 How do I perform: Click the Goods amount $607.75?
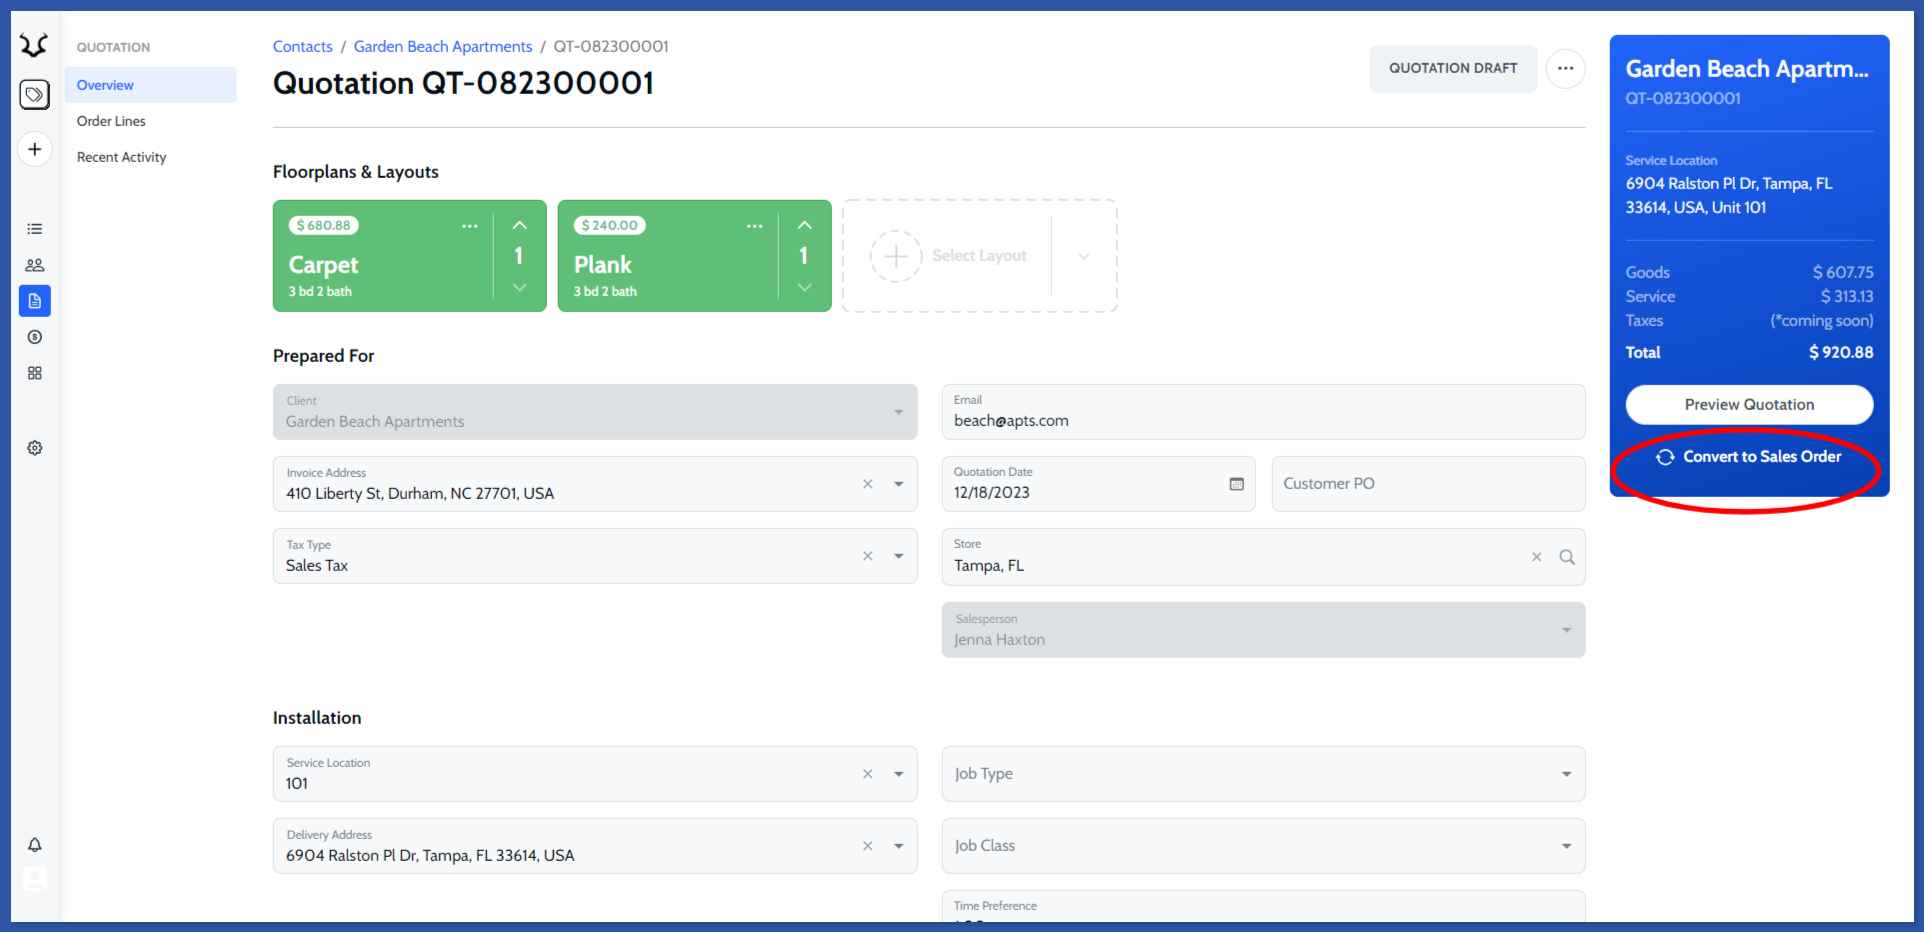tap(1843, 272)
